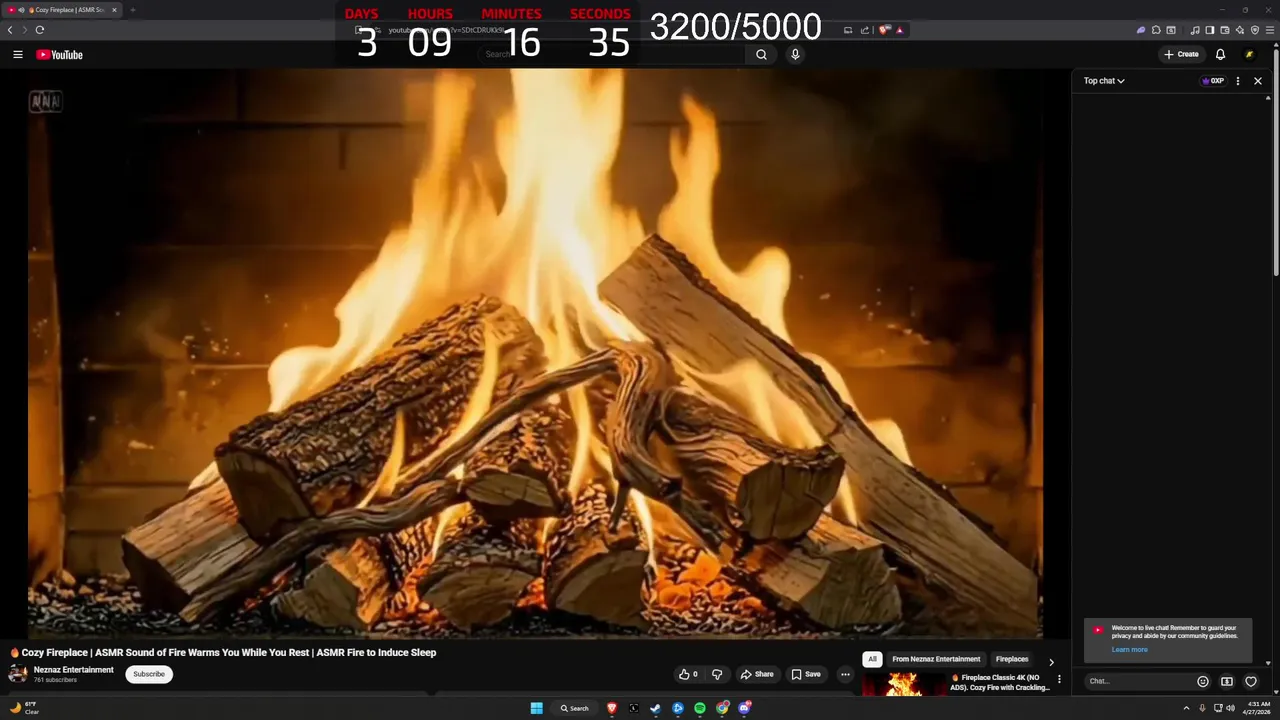Like the Cozy Fireplace video

[688, 674]
